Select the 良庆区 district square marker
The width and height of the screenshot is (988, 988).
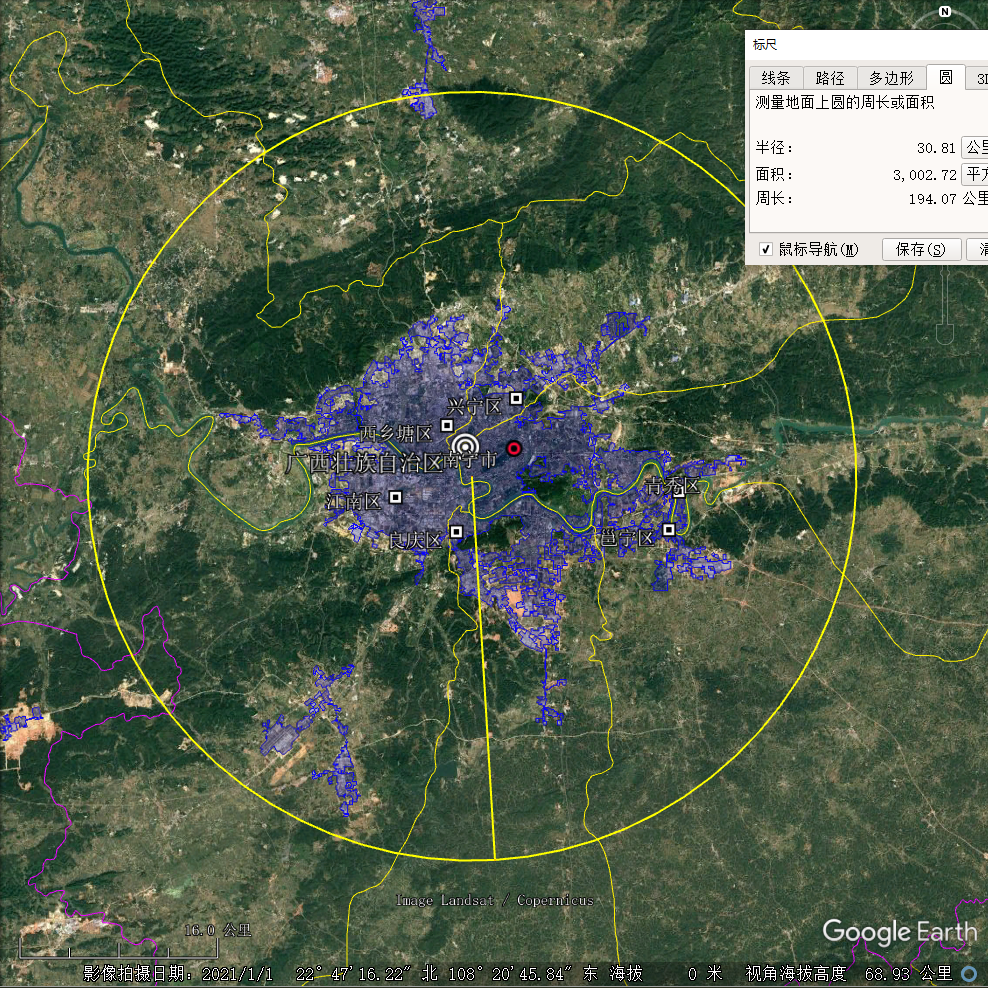456,532
